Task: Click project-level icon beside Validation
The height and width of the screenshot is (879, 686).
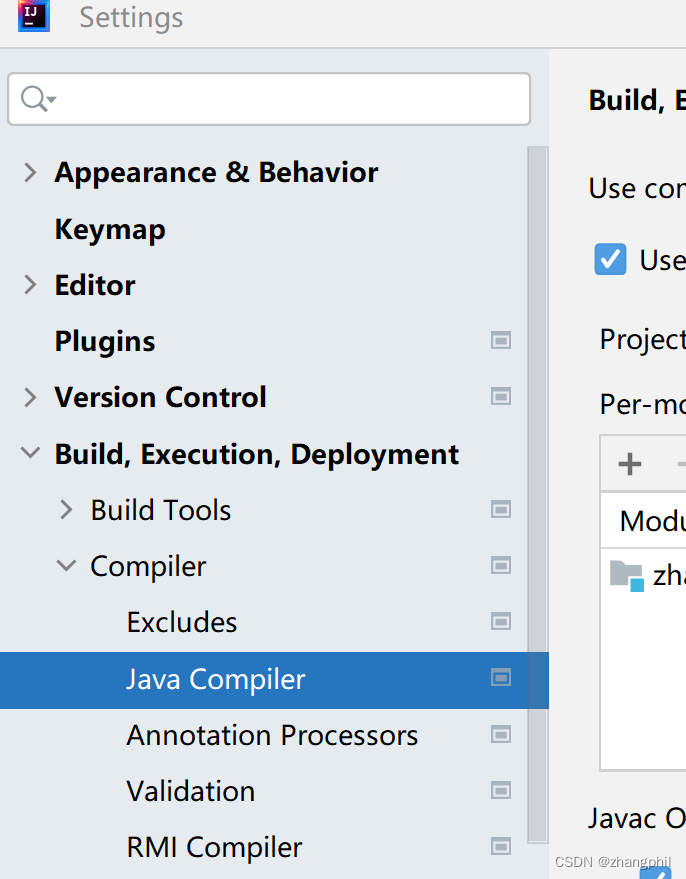Action: coord(500,790)
